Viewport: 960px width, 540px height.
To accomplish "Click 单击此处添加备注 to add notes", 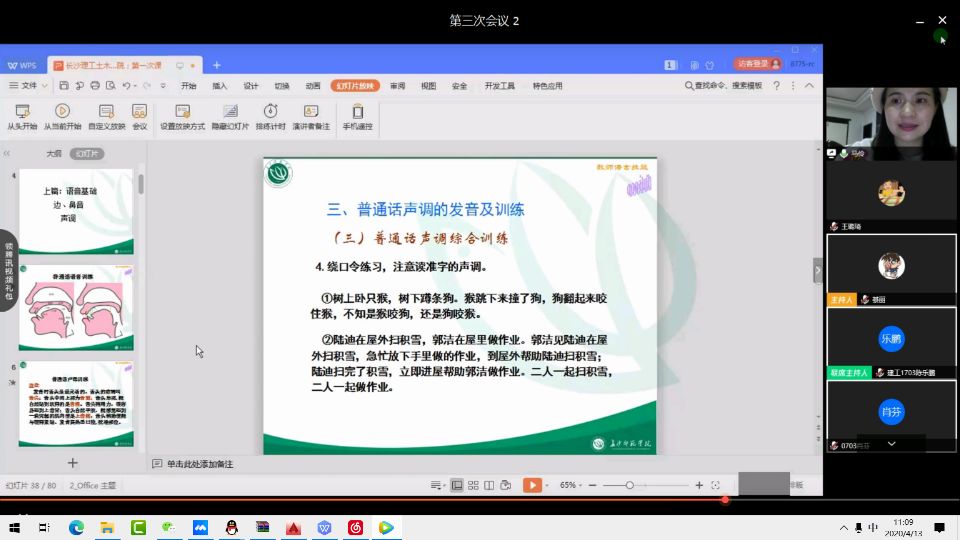I will pyautogui.click(x=200, y=464).
